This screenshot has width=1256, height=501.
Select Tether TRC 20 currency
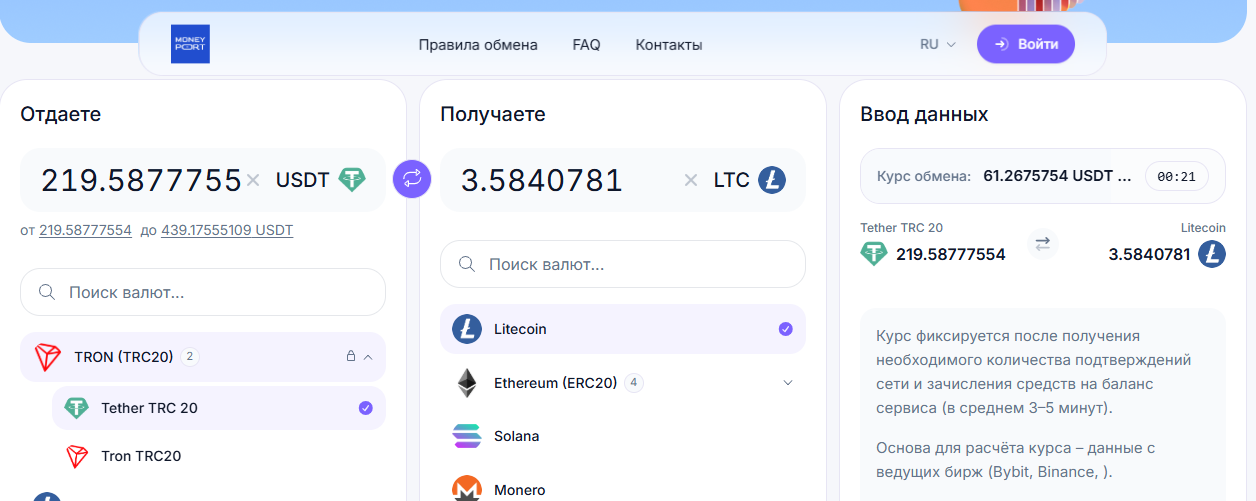pos(219,408)
